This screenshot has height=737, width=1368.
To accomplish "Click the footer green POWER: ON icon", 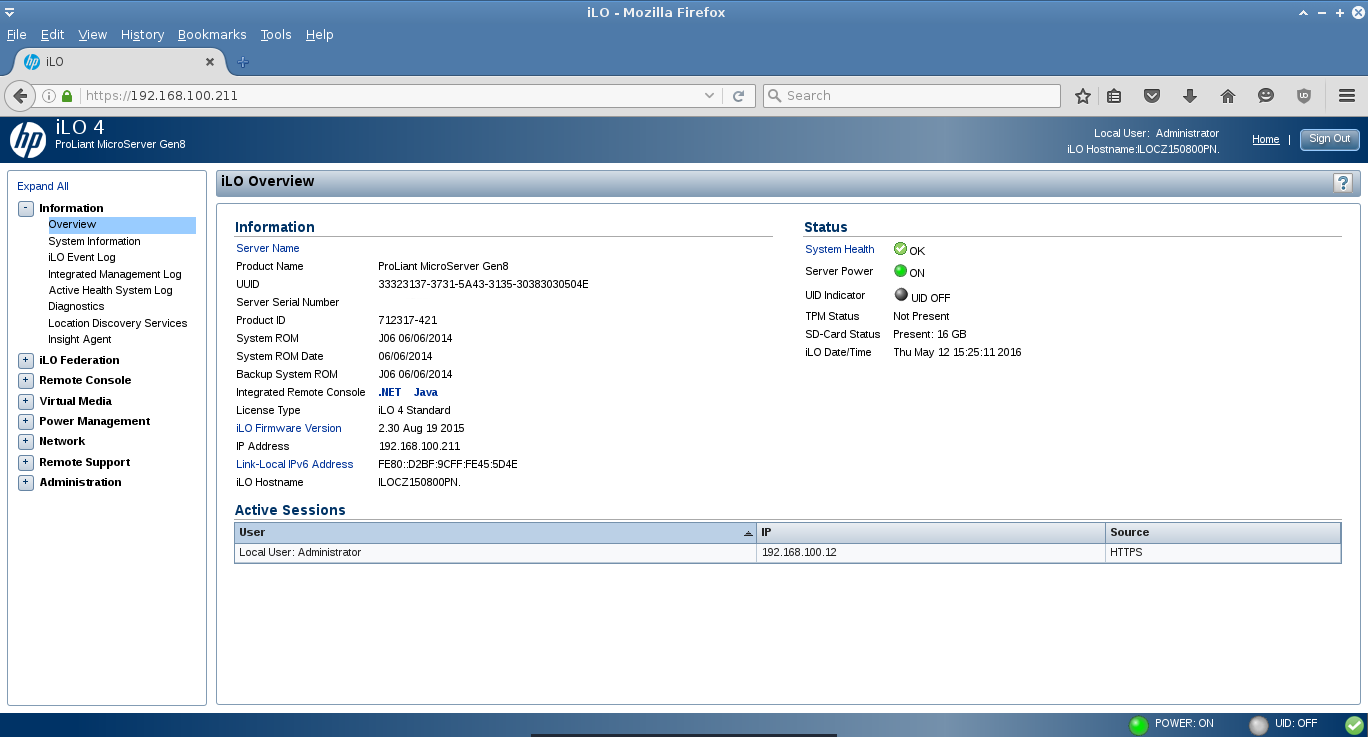I will [x=1138, y=725].
